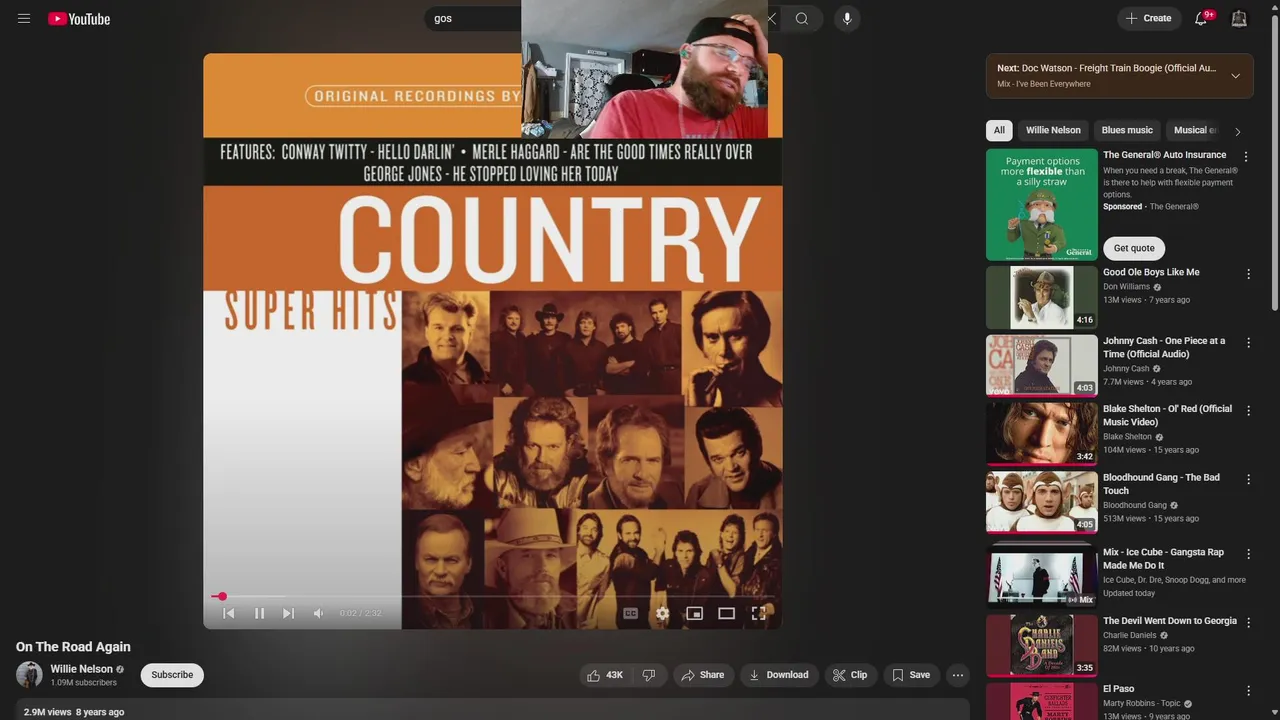Click the search magnifier button
This screenshot has height=720, width=1280.
pyautogui.click(x=802, y=18)
